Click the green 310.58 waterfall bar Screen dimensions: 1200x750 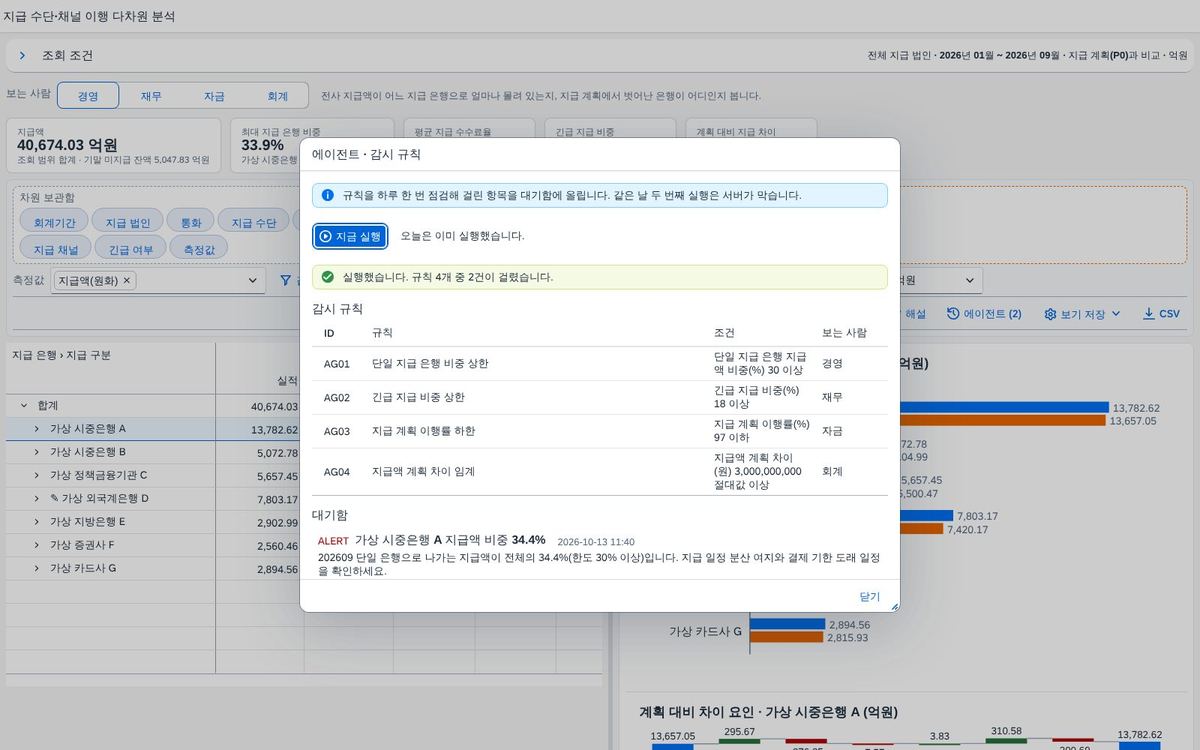click(1004, 741)
